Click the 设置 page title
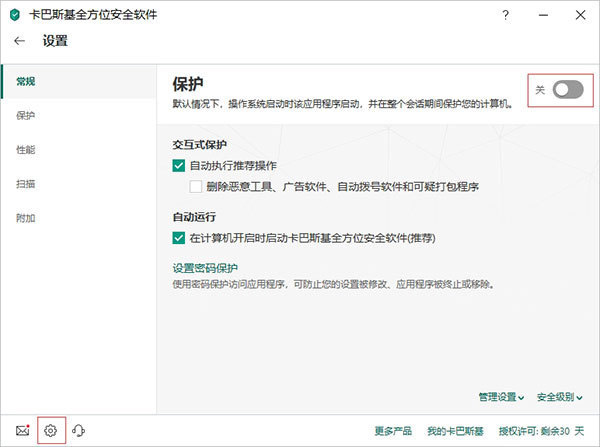Image resolution: width=600 pixels, height=447 pixels. 55,41
